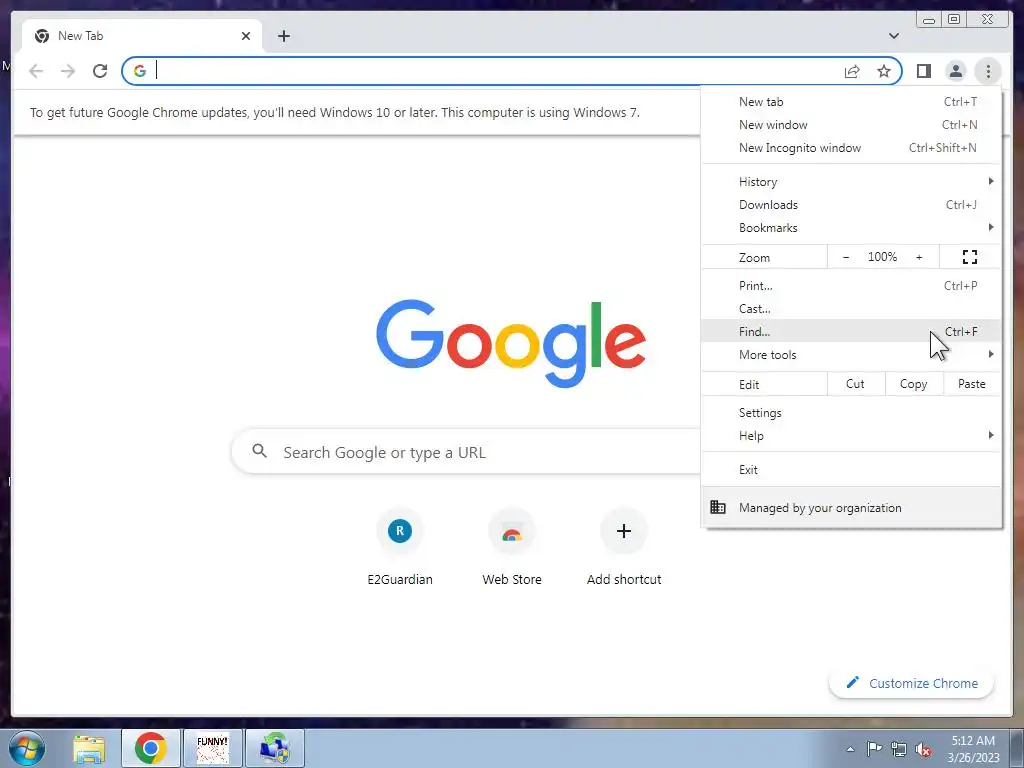Reload the page with the refresh icon
This screenshot has height=768, width=1024.
tap(100, 71)
